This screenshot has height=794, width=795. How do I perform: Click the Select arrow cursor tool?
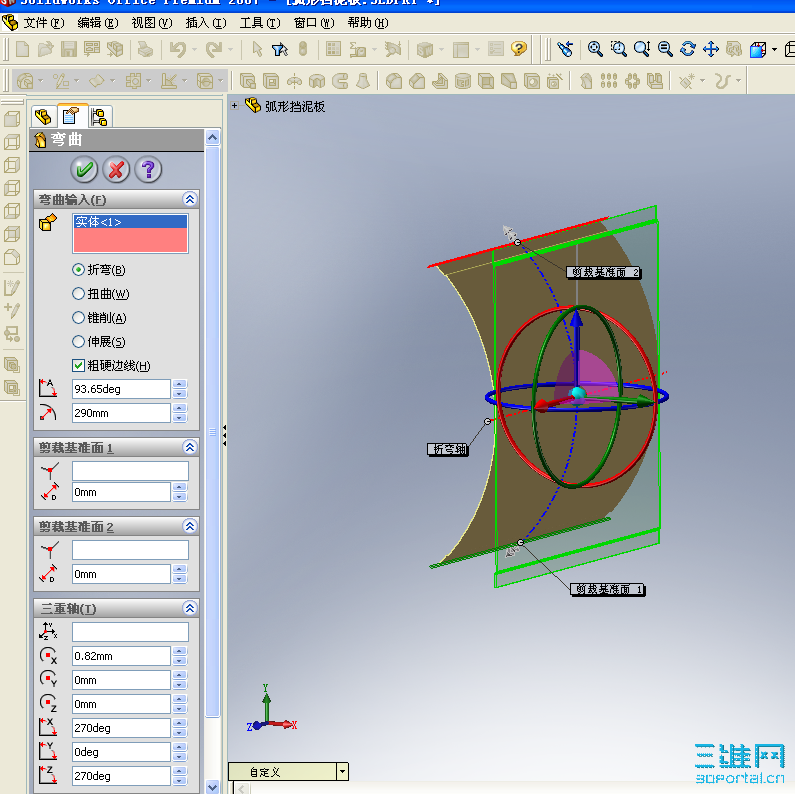point(257,49)
